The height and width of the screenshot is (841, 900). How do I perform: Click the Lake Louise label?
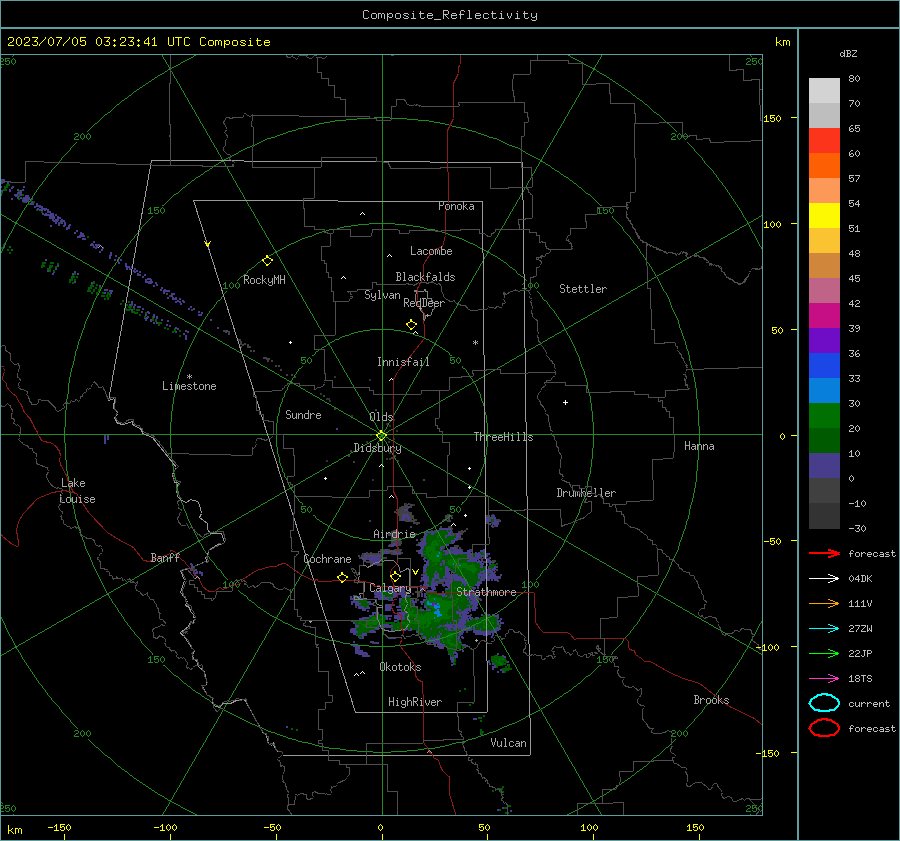click(77, 491)
